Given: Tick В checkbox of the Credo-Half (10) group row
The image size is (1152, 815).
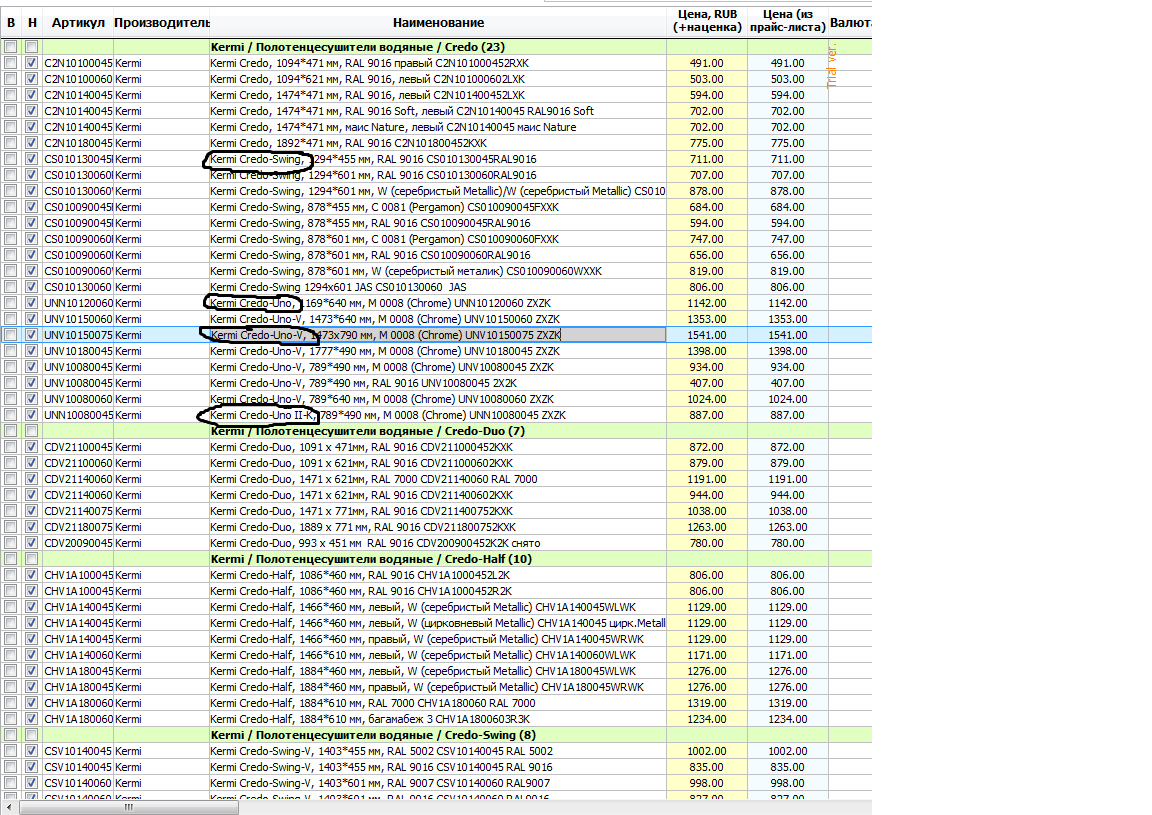Looking at the screenshot, I should coord(10,559).
